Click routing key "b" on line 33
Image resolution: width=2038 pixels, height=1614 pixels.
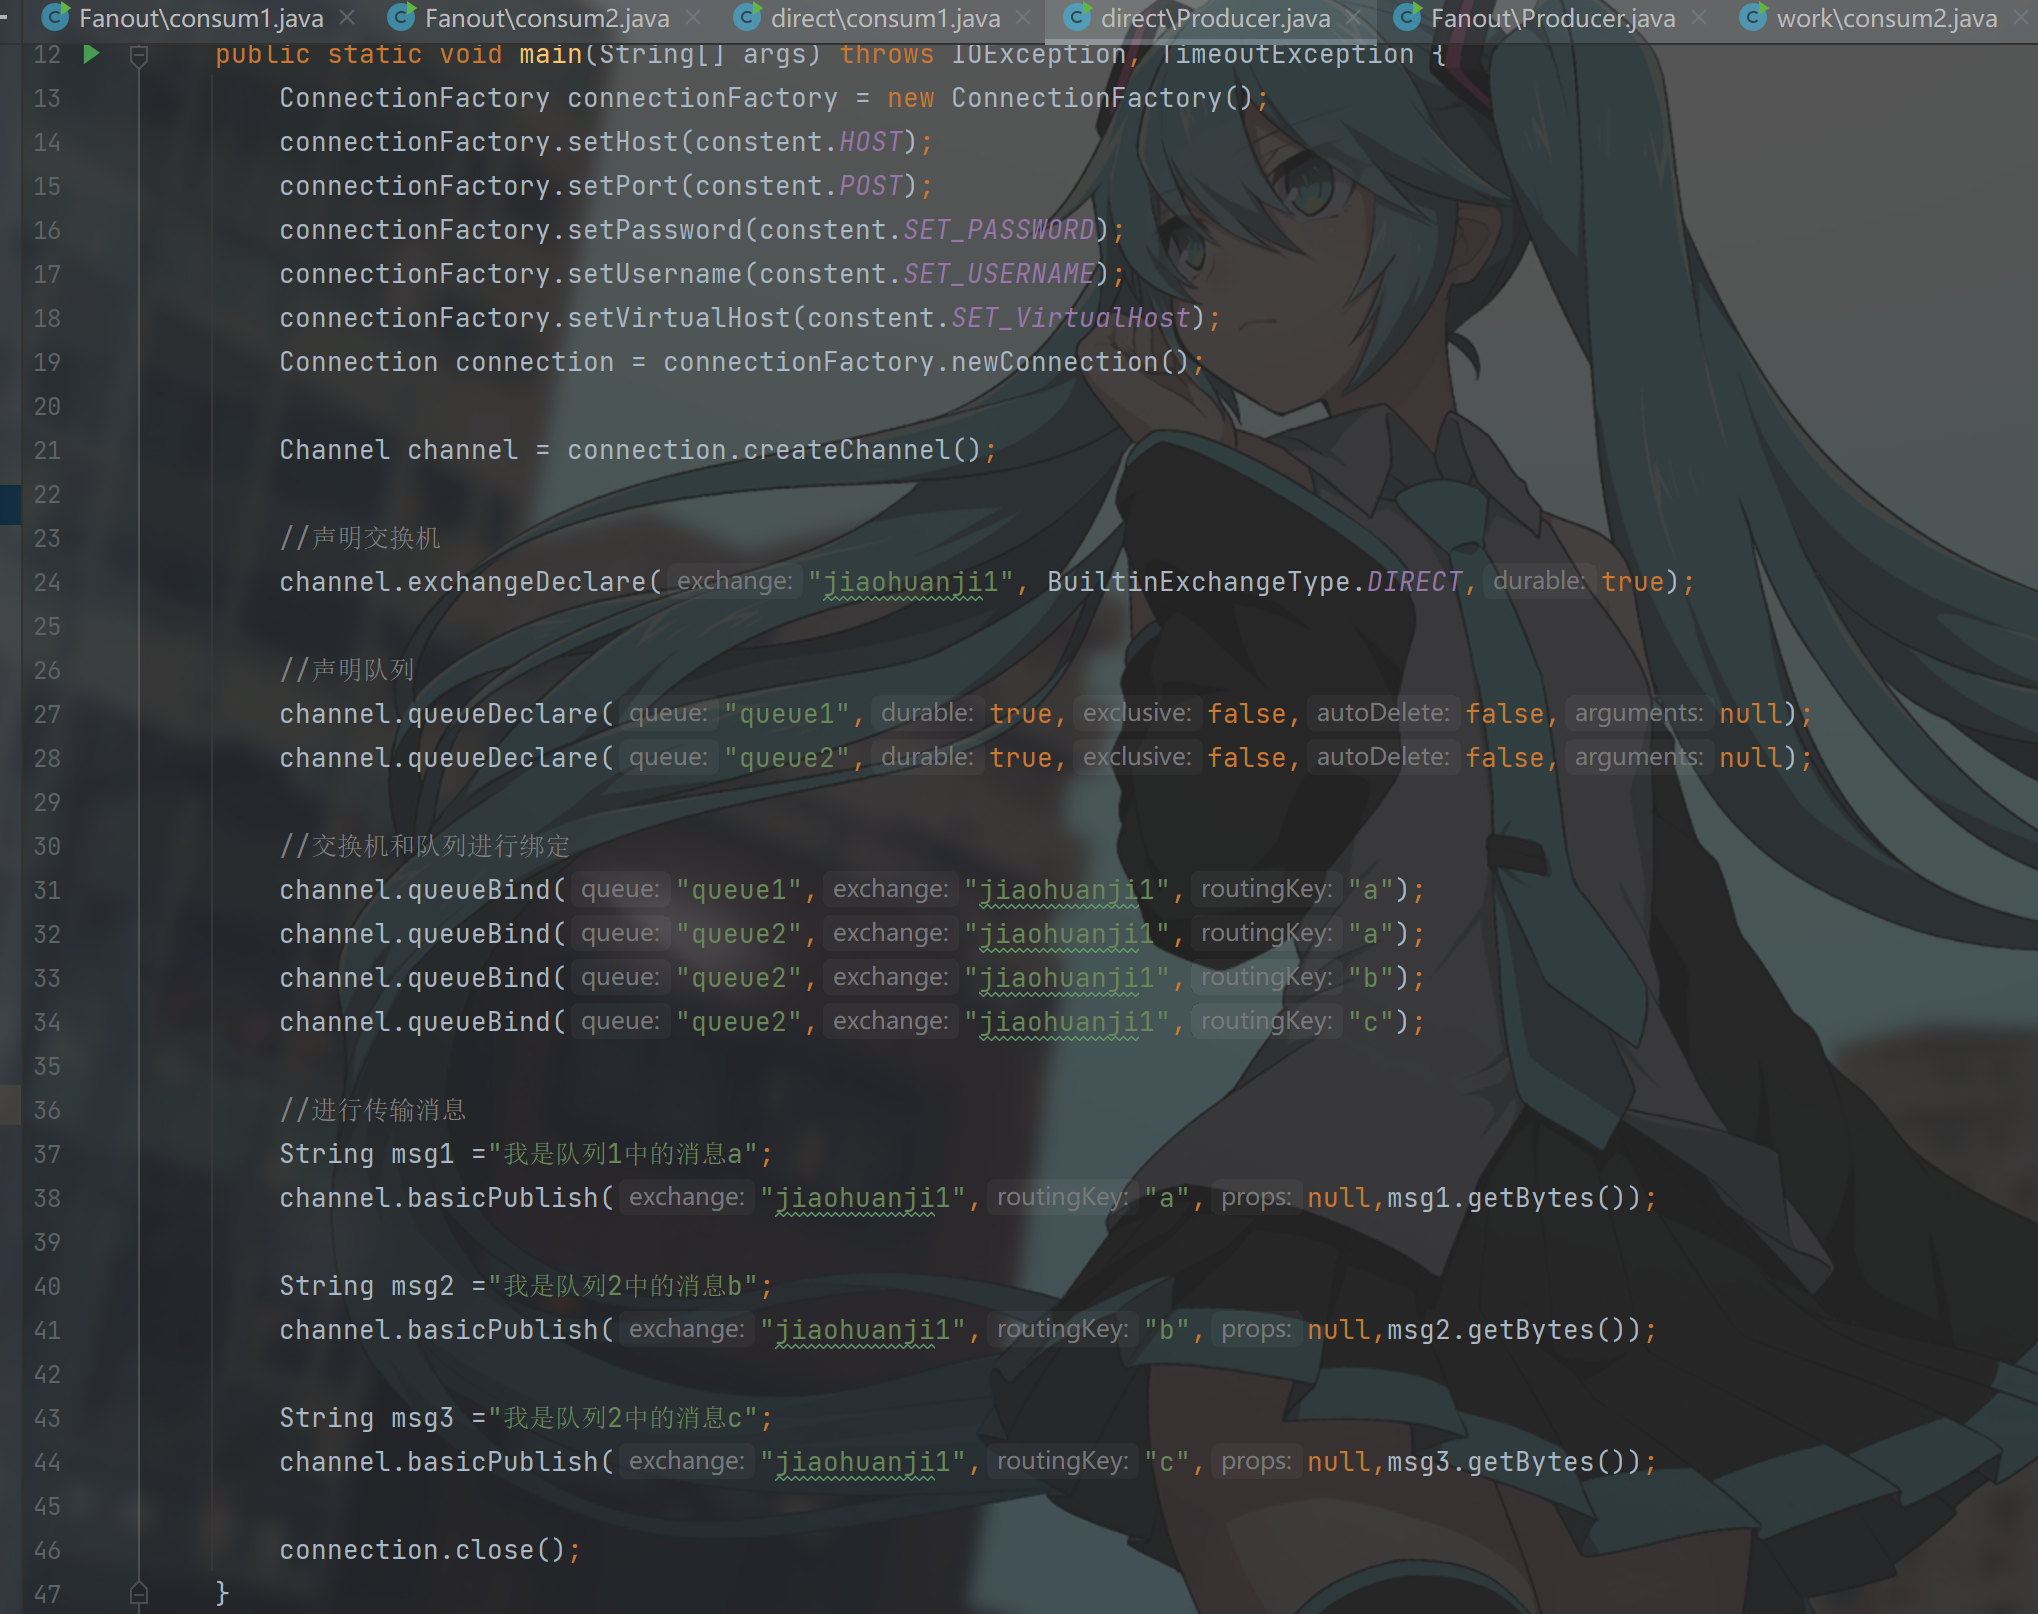[1371, 978]
